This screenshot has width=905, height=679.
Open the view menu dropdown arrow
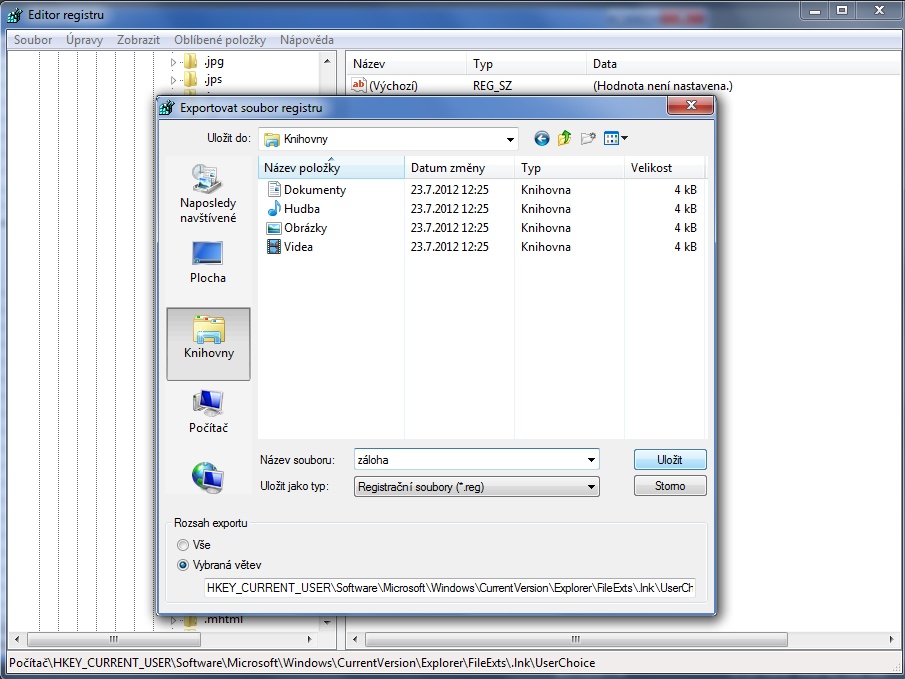click(625, 139)
